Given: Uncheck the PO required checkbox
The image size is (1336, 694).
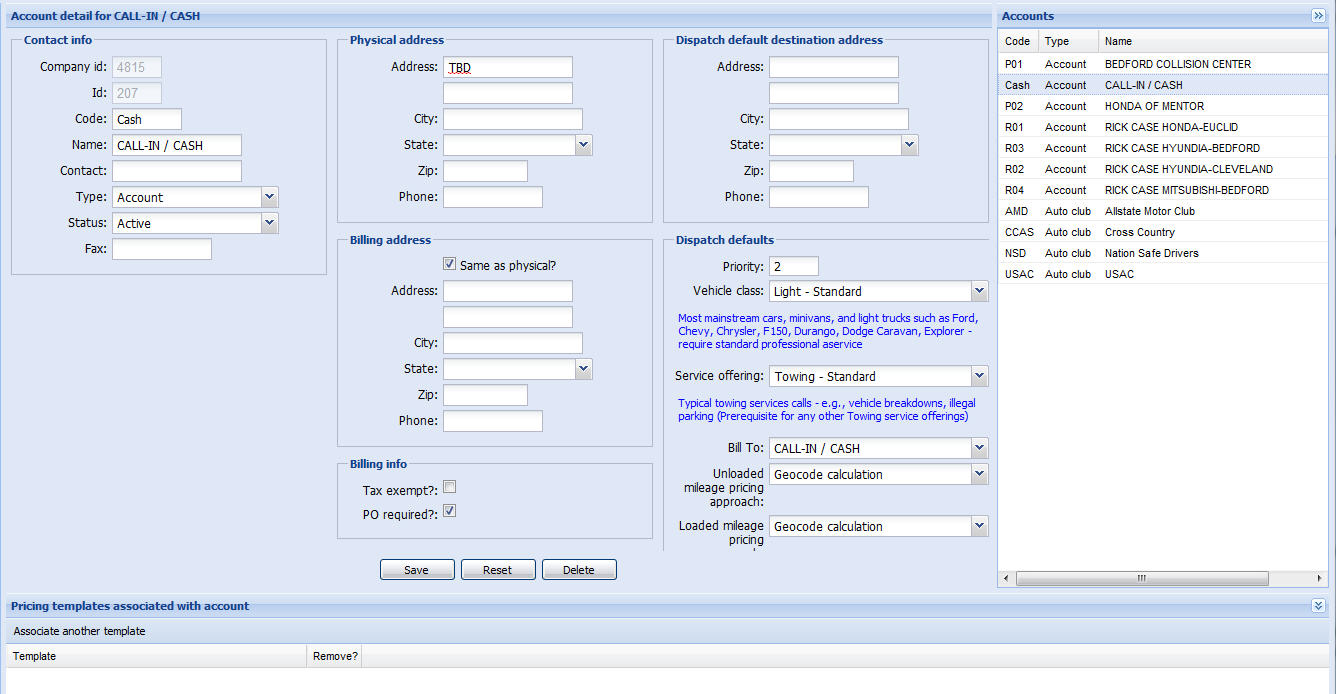Looking at the screenshot, I should (450, 511).
